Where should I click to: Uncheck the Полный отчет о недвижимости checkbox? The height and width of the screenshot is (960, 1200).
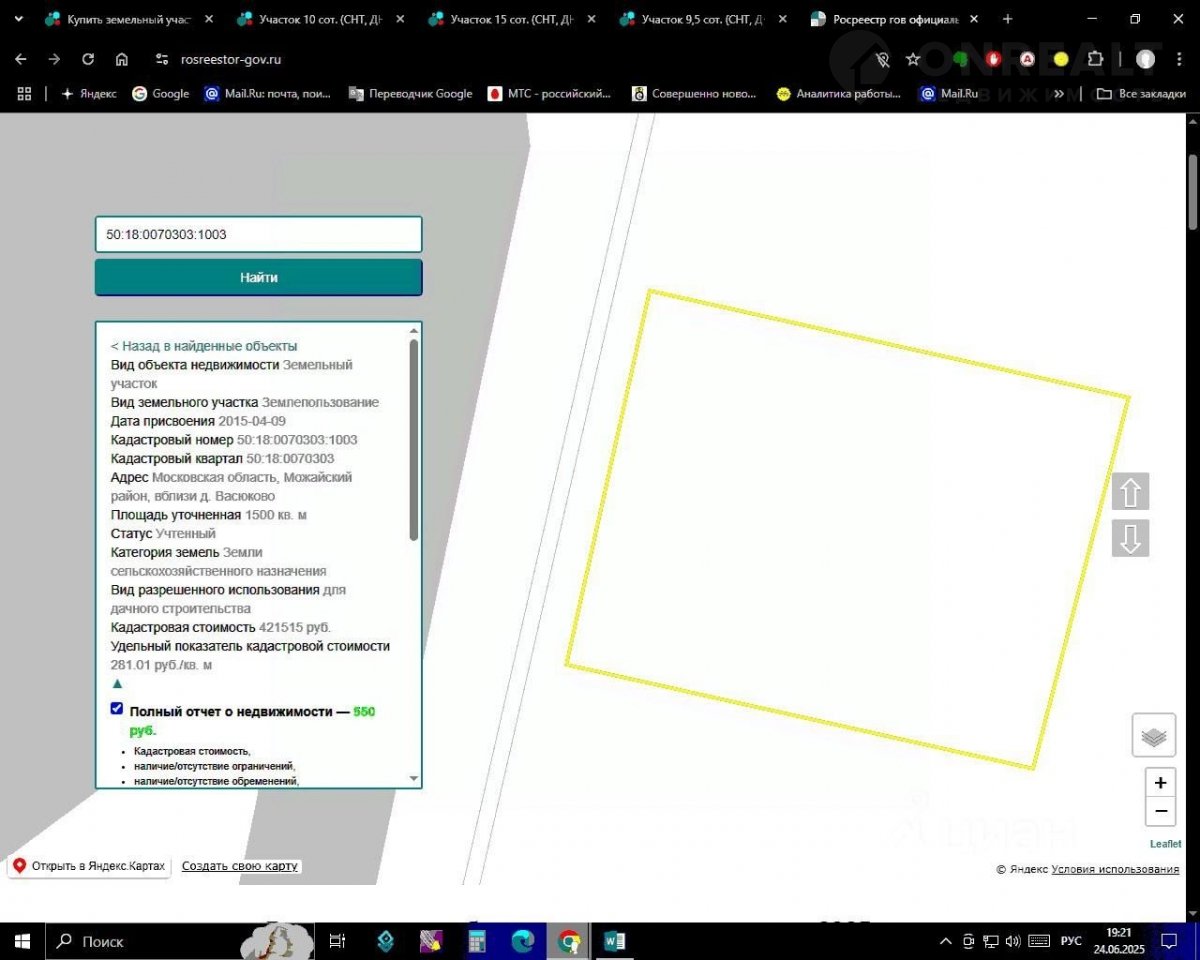coord(117,709)
